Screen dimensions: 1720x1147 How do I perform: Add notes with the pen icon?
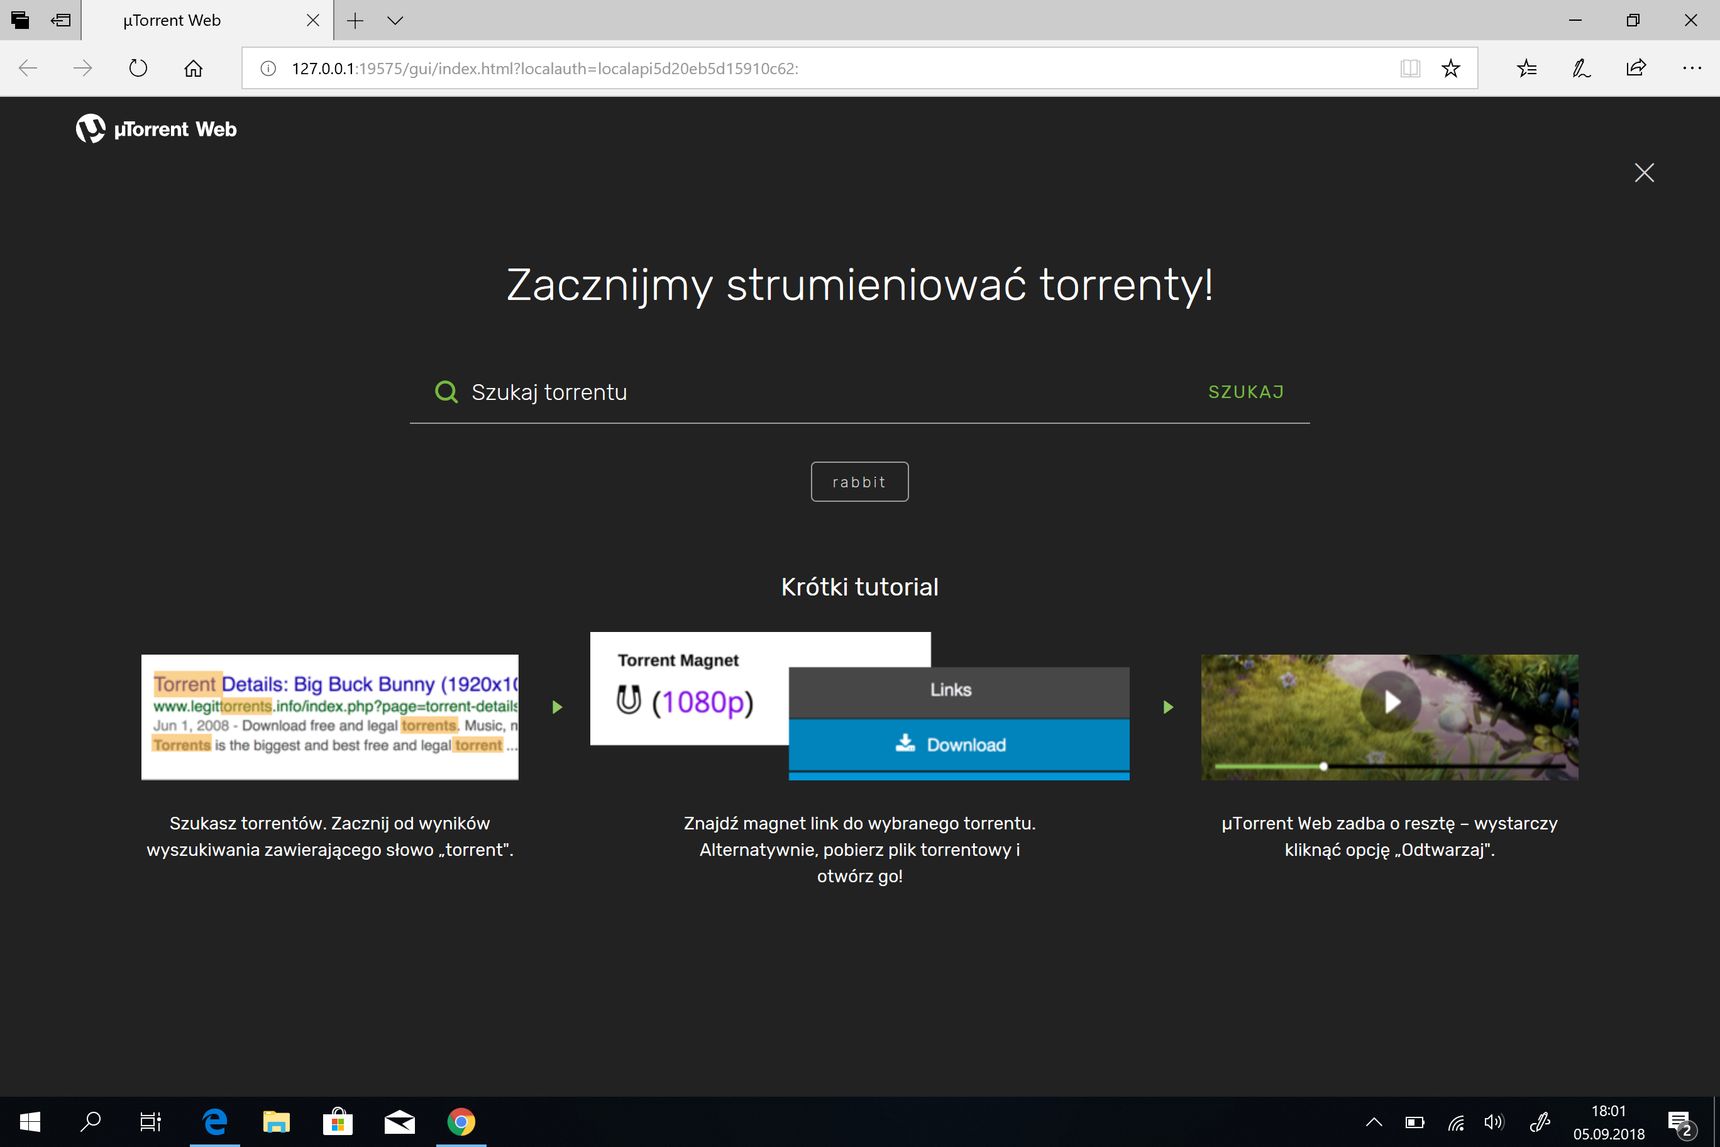point(1581,68)
